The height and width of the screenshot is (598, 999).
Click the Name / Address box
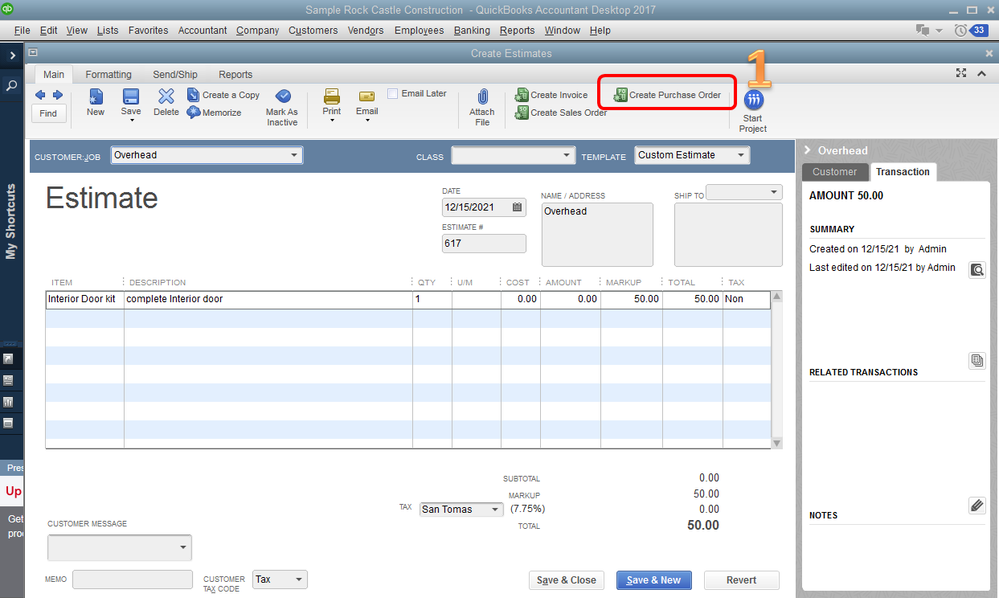(597, 234)
